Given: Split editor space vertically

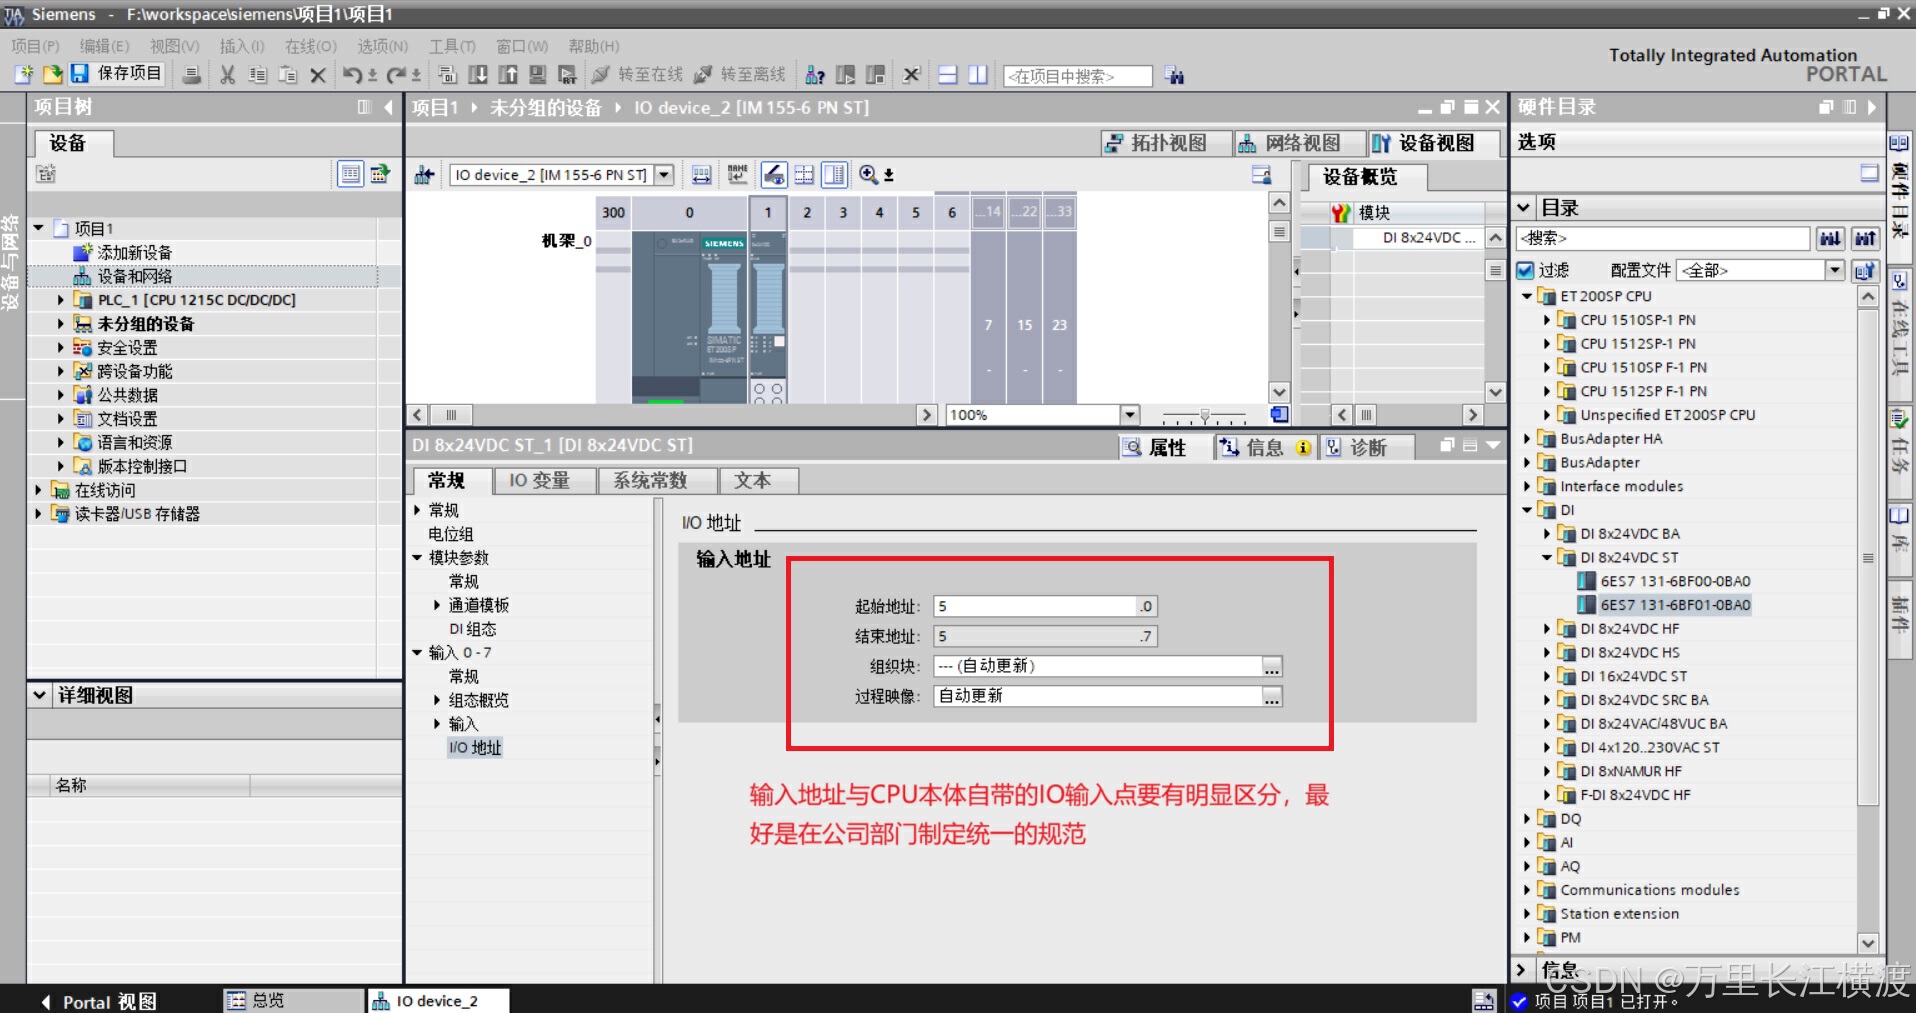Looking at the screenshot, I should point(978,75).
